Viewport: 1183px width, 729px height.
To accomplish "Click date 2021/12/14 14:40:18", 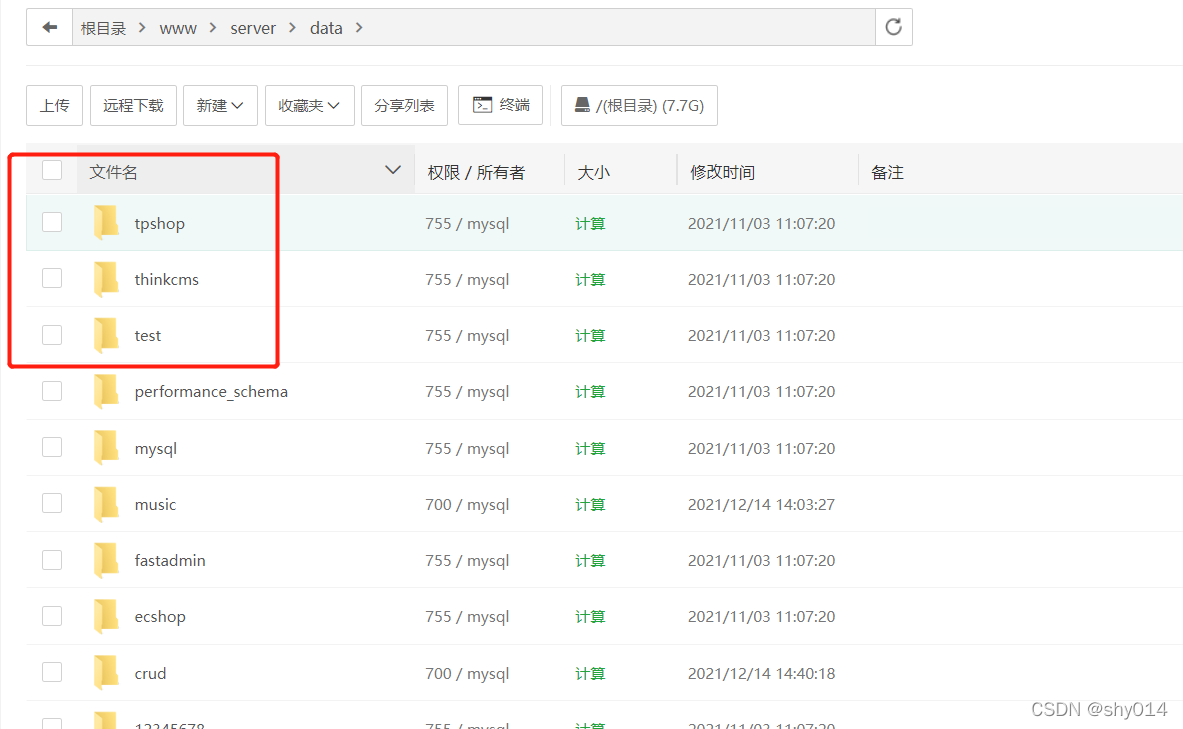I will coord(761,673).
